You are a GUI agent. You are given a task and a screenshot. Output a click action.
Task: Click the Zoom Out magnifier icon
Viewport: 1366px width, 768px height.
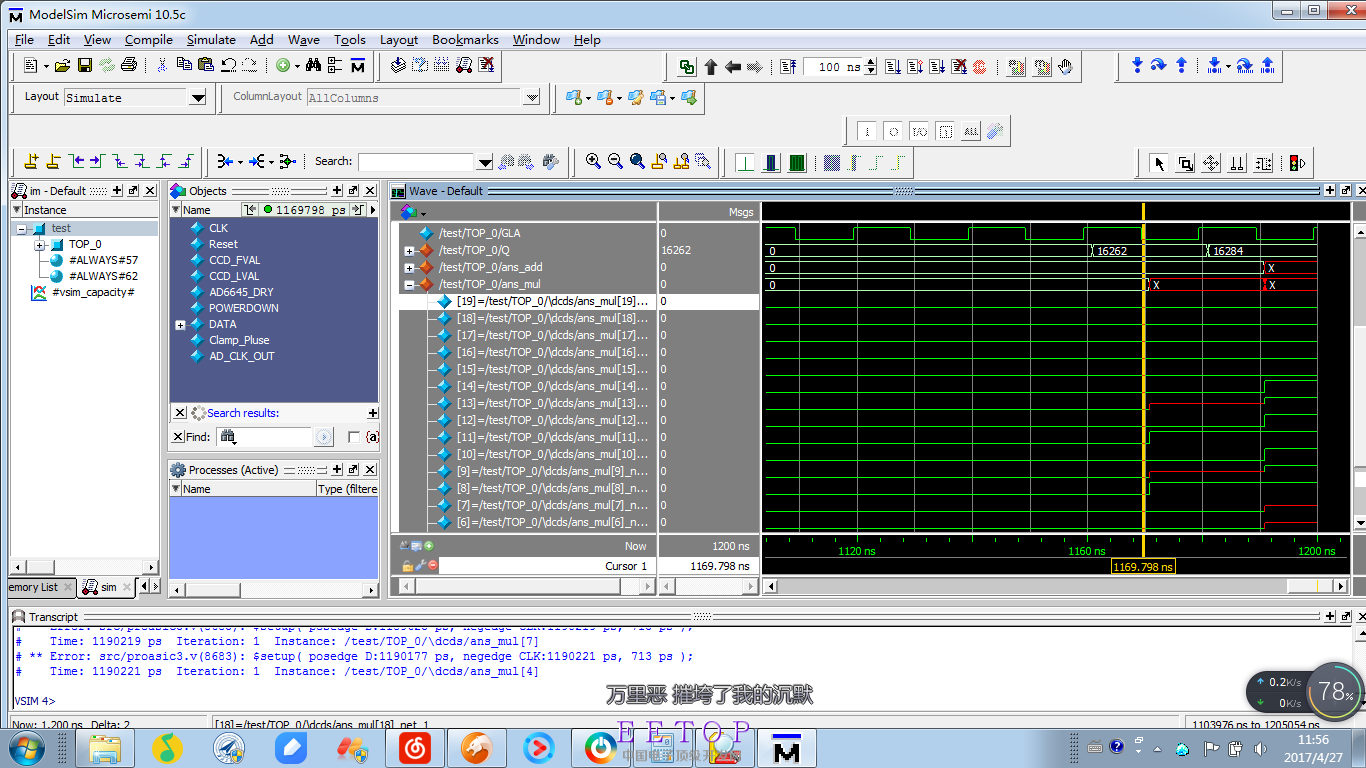pyautogui.click(x=615, y=162)
